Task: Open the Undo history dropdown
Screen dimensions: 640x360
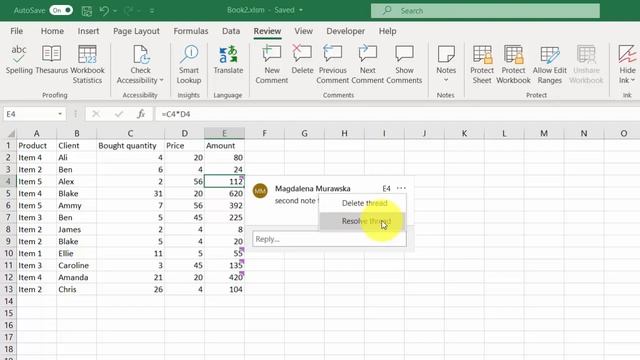Action: 115,11
